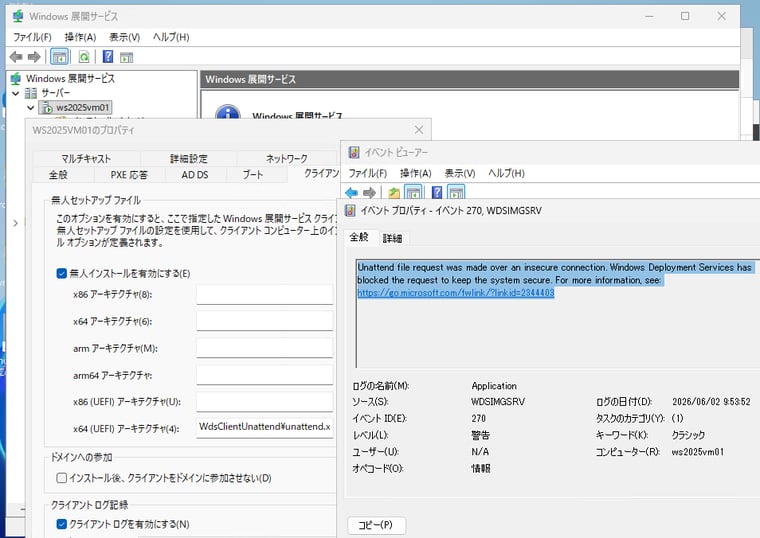
Task: Click イベント プロパティ dialog title icon
Action: point(349,211)
